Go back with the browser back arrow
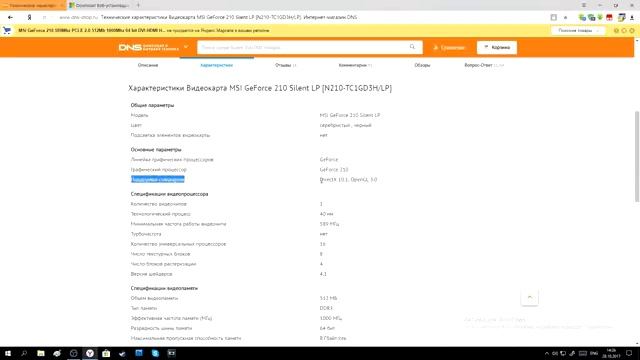 click(10, 18)
